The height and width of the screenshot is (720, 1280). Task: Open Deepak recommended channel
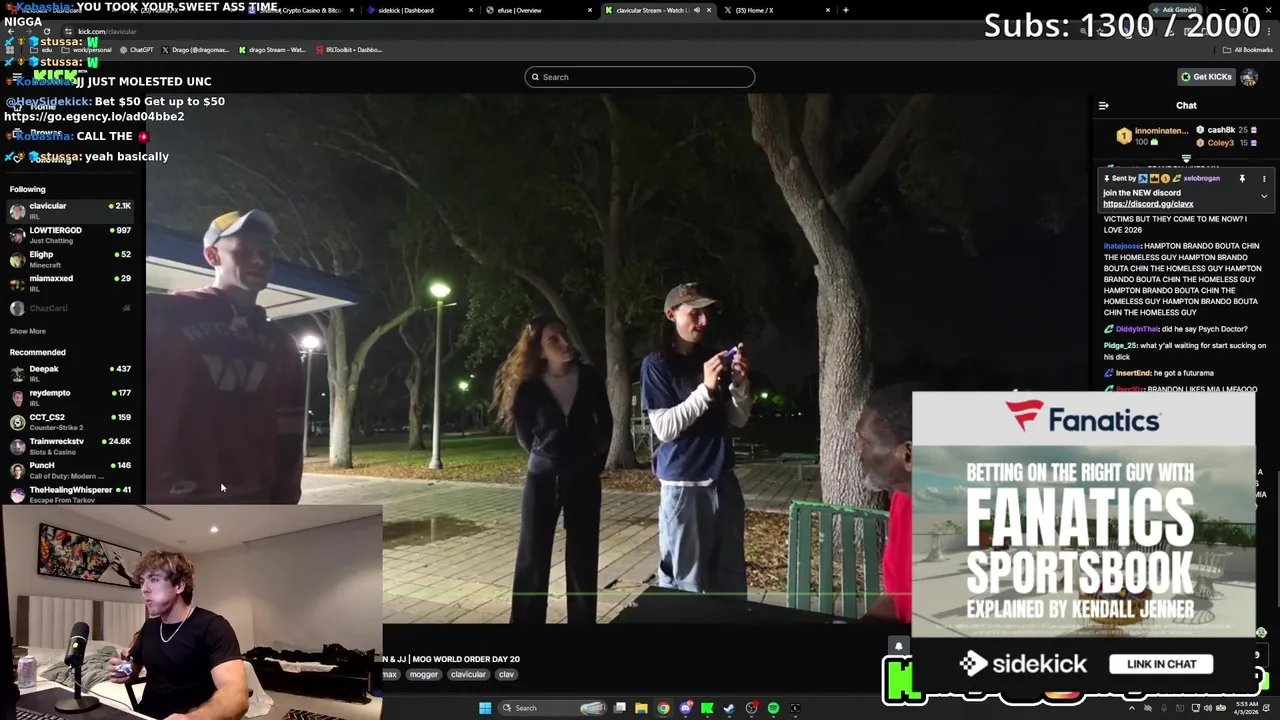click(70, 373)
